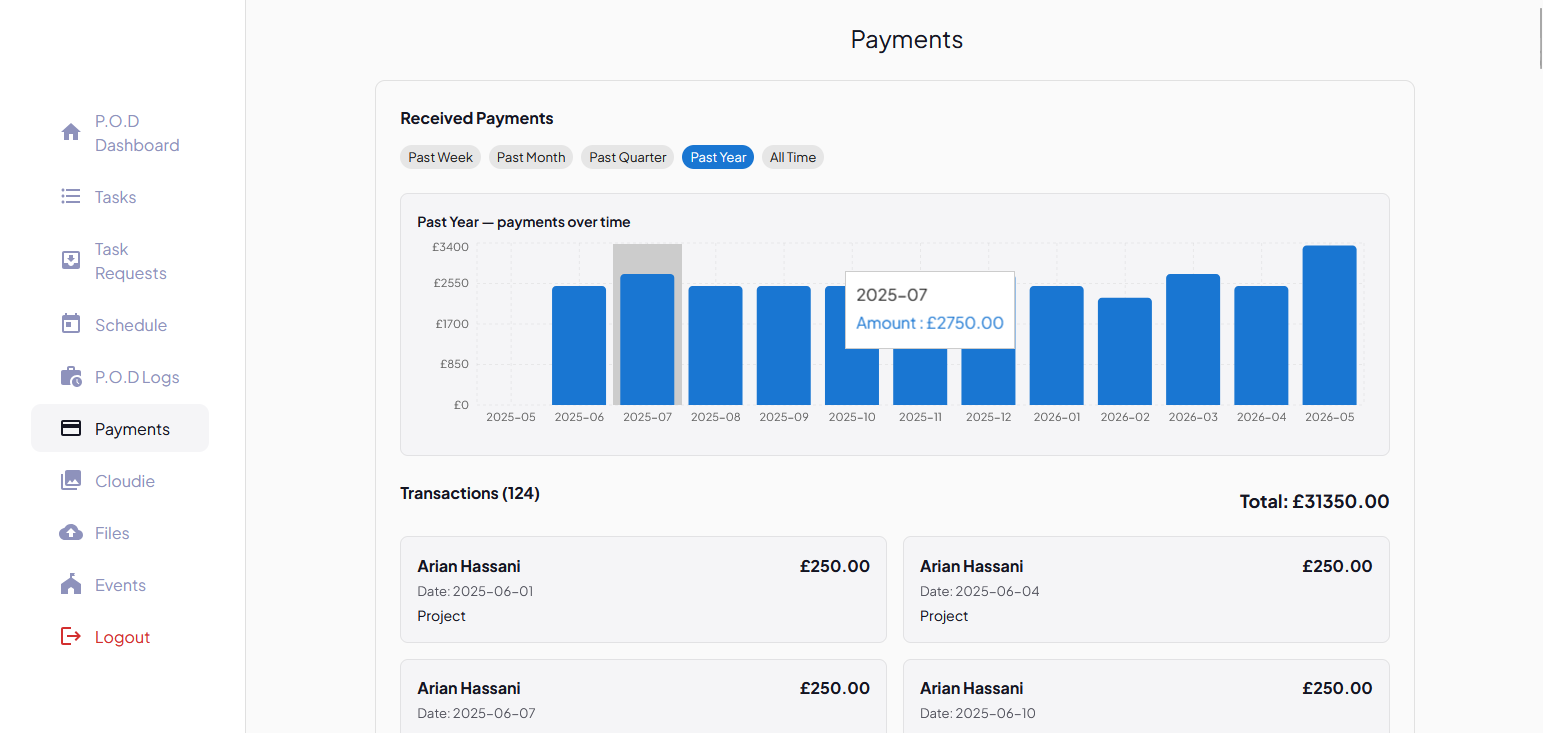The width and height of the screenshot is (1543, 733).
Task: Click the cloud upload icon beside Files
Action: tap(71, 533)
